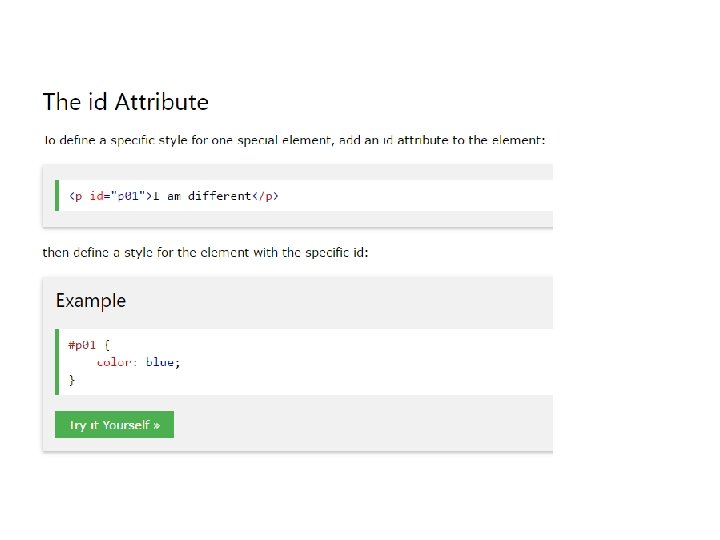Click the "id" attribute name in the HTML code
Screen dimensions: 720x540
point(97,196)
